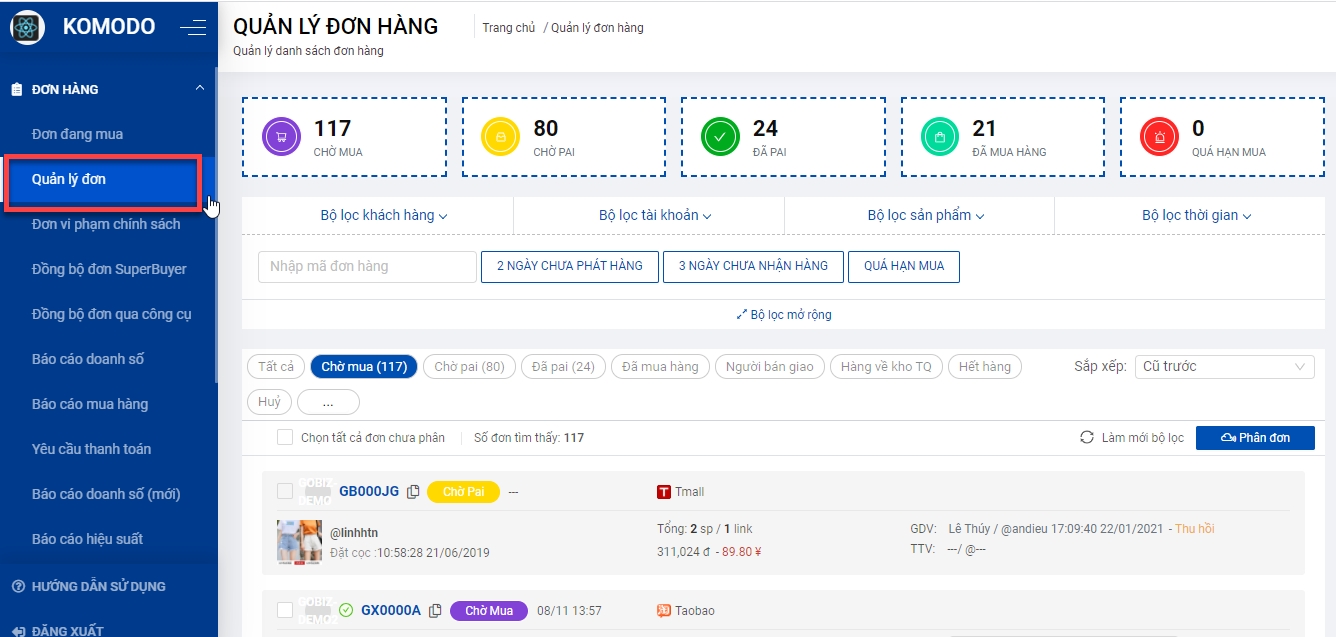Click the product thumbnail of order GB000JG
Screen dimensions: 1336x637
pos(298,541)
